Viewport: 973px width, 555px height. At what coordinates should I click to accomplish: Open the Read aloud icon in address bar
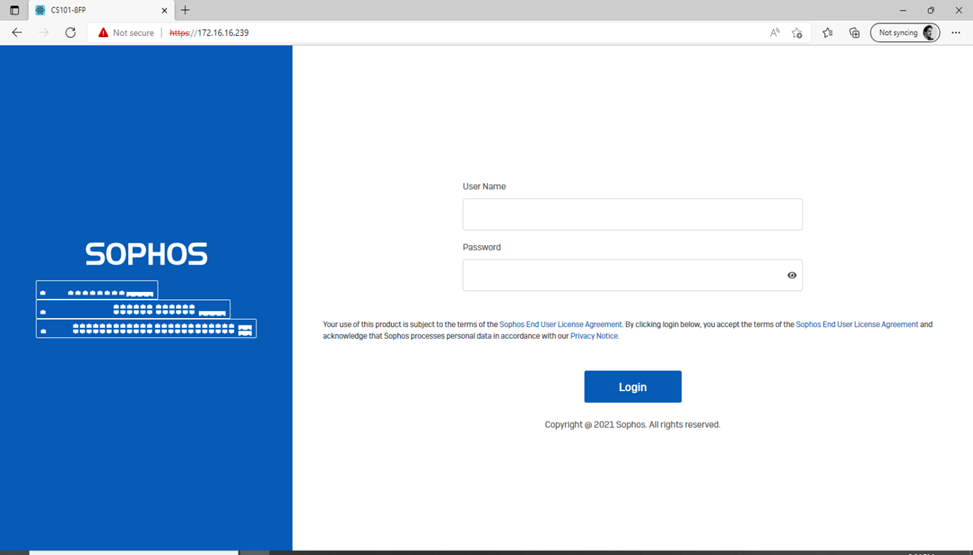[x=774, y=32]
